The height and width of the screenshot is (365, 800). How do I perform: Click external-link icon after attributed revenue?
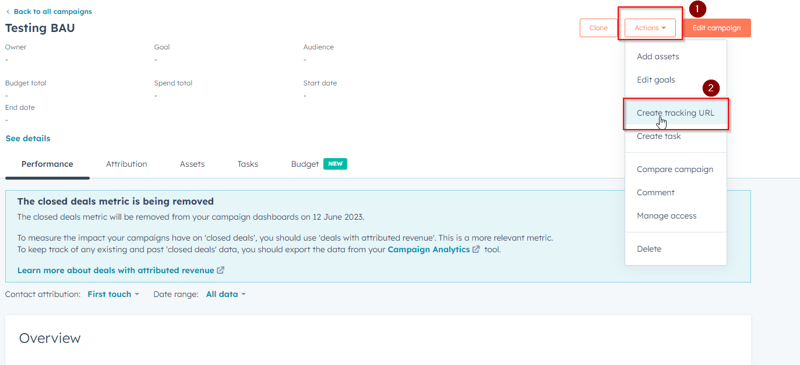(x=220, y=271)
